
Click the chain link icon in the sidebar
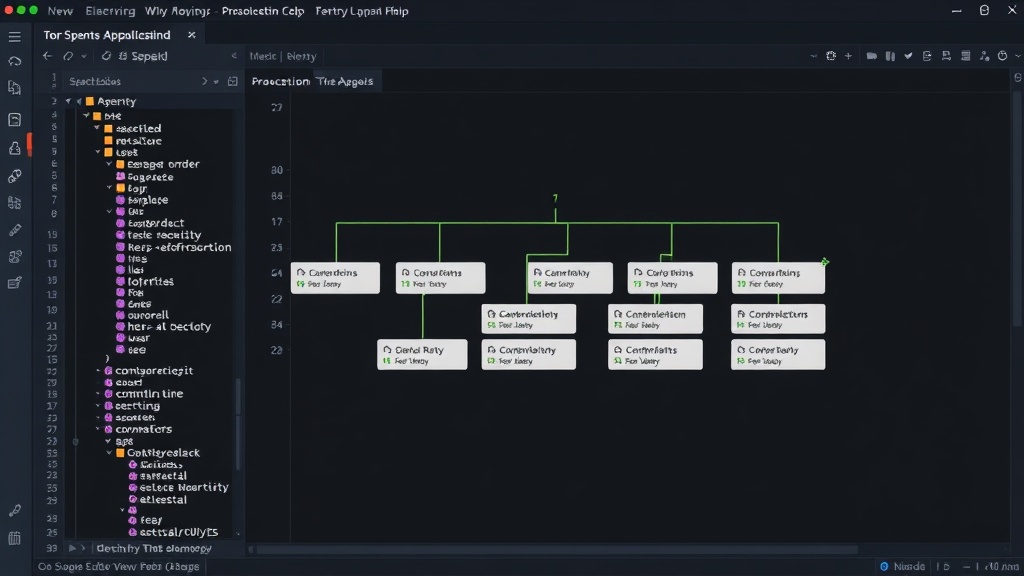[x=14, y=176]
